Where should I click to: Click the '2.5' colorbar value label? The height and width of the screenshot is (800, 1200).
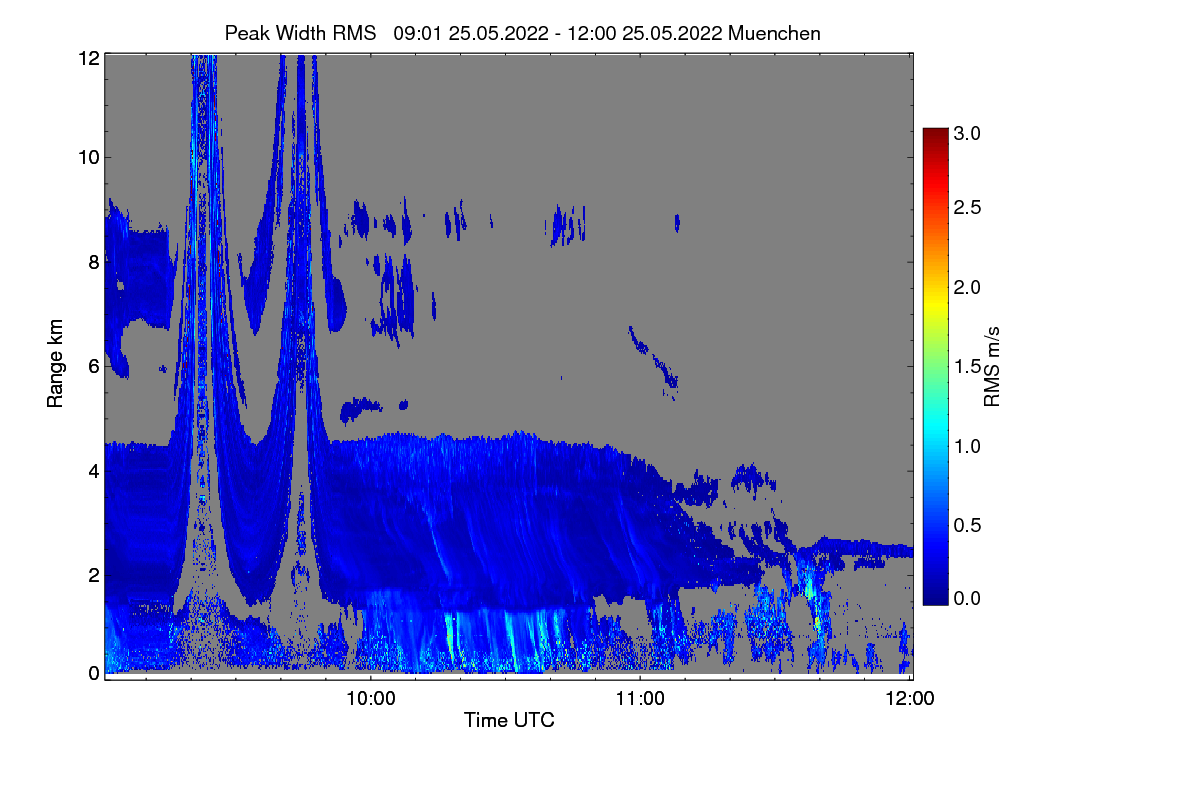click(967, 207)
